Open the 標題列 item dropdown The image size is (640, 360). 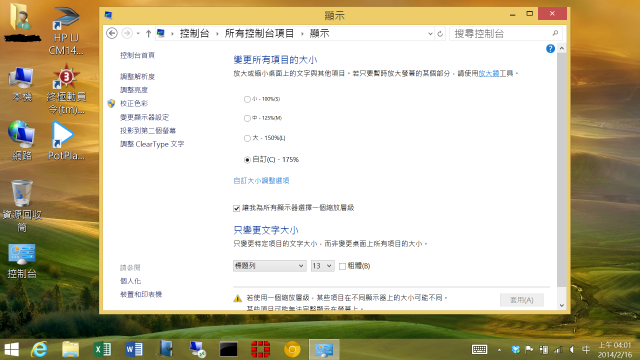[269, 266]
